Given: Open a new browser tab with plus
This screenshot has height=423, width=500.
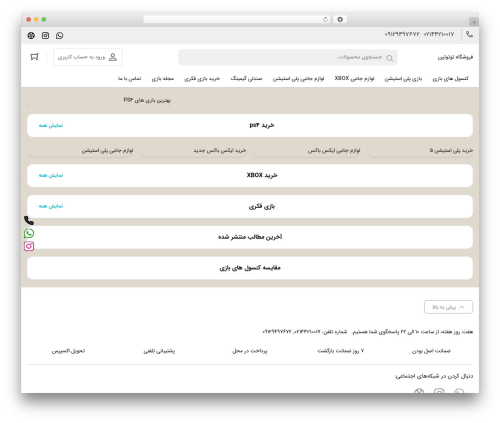Looking at the screenshot, I should tap(474, 22).
